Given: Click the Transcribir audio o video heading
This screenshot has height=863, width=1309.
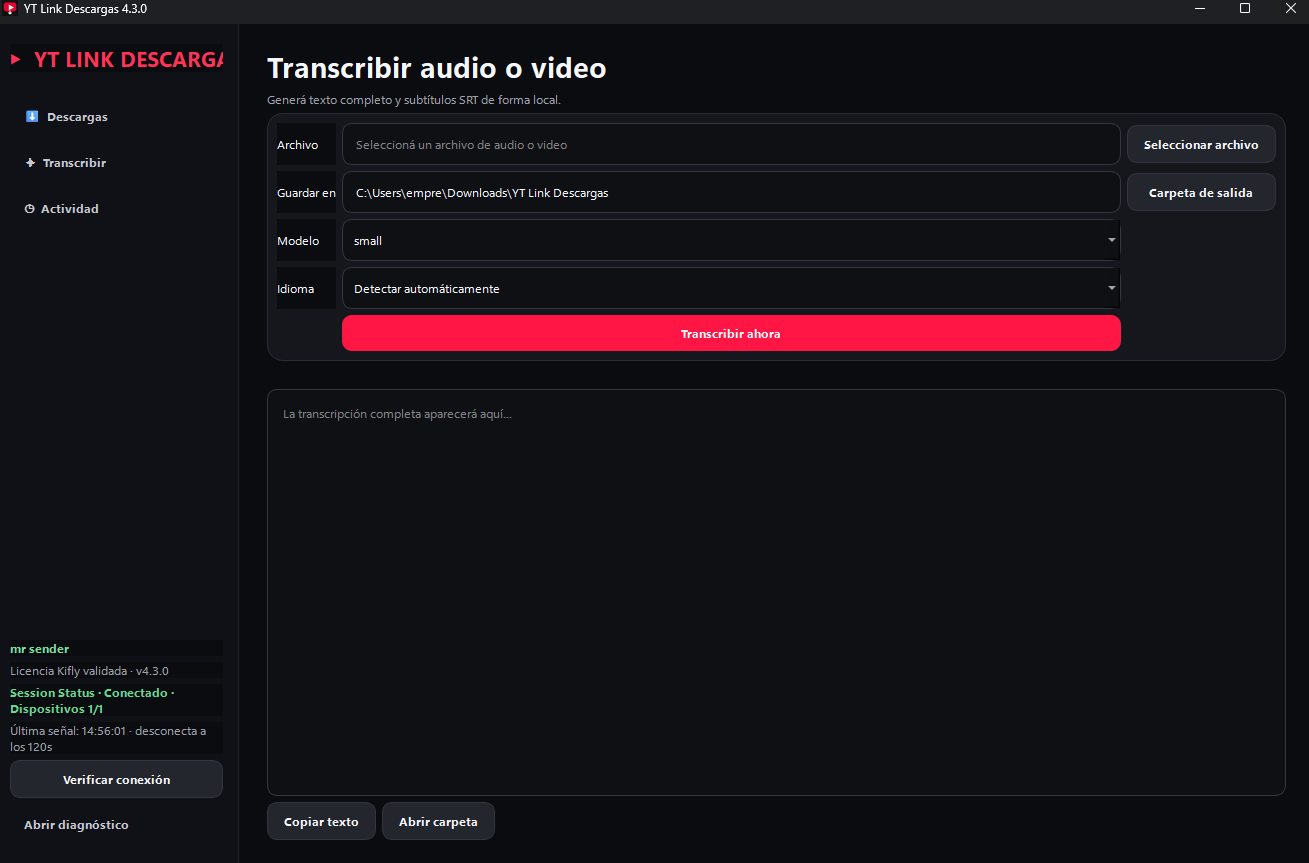Looking at the screenshot, I should 437,68.
